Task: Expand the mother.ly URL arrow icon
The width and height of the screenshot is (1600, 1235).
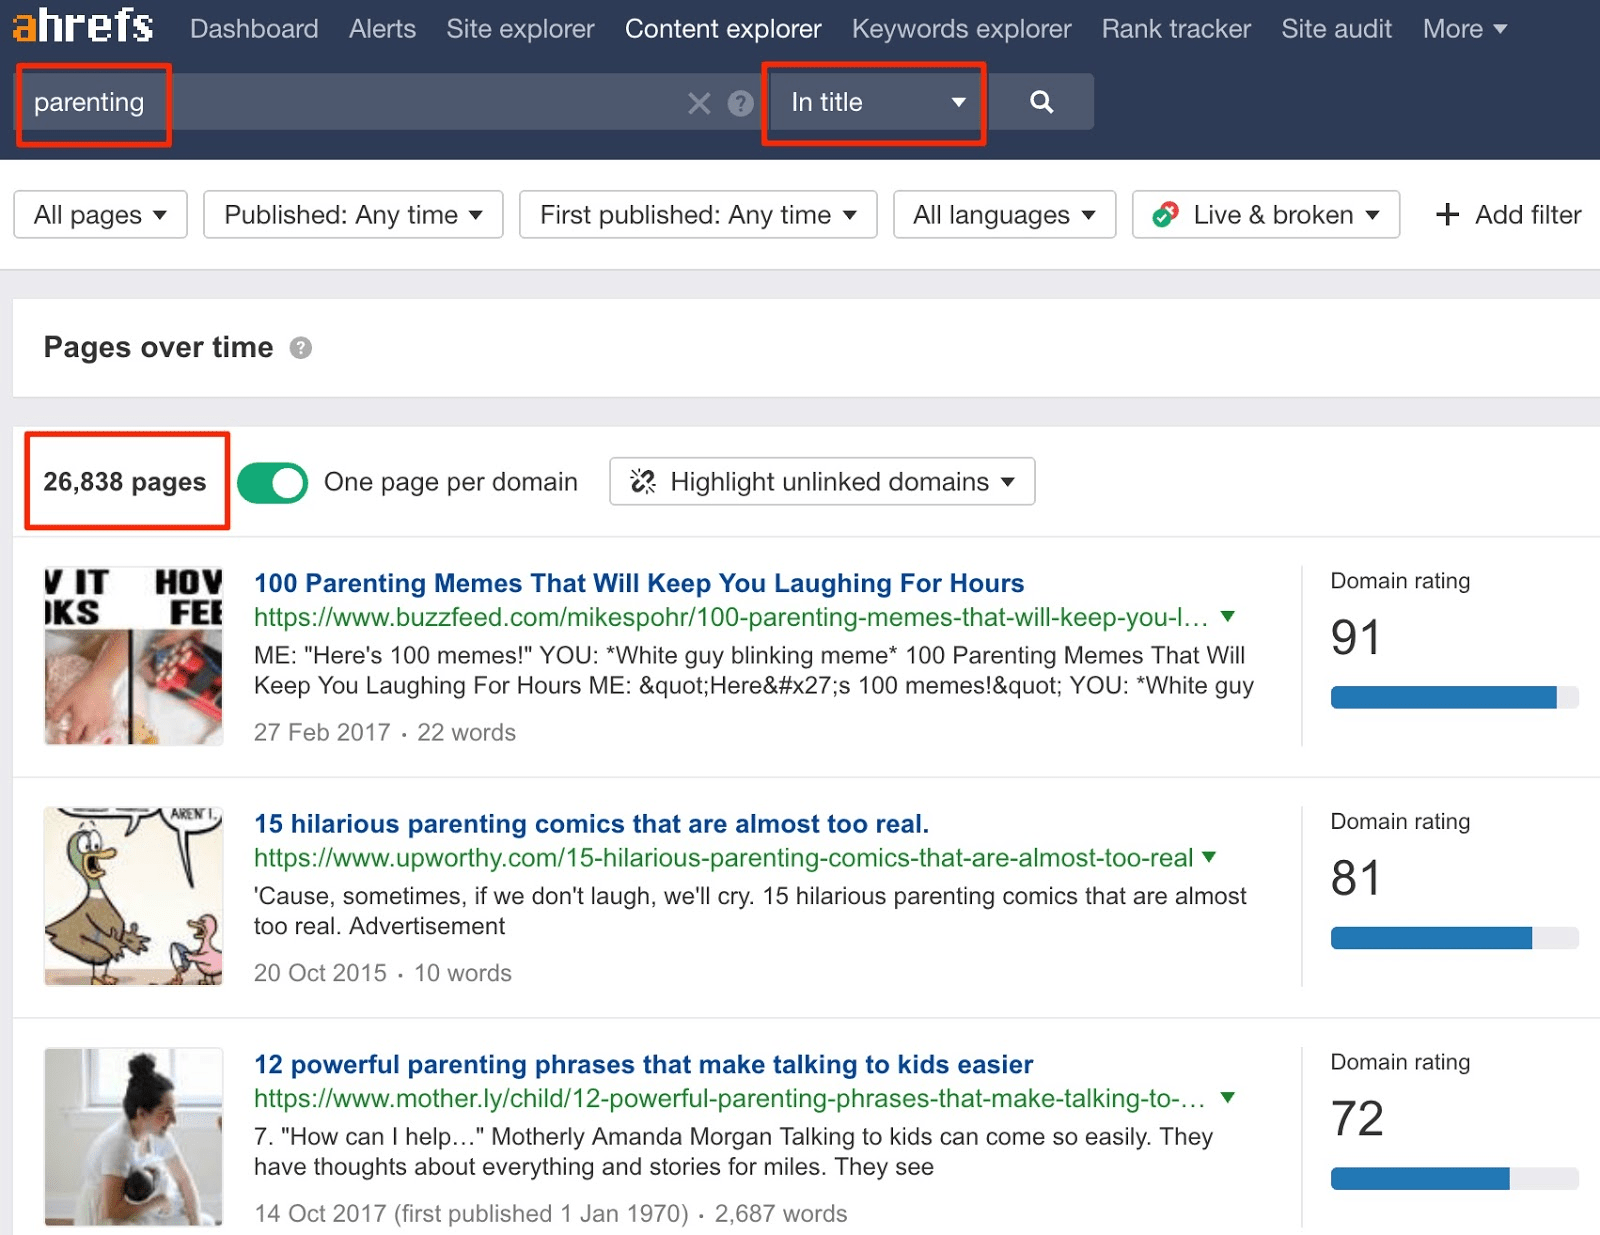Action: [x=1228, y=1098]
